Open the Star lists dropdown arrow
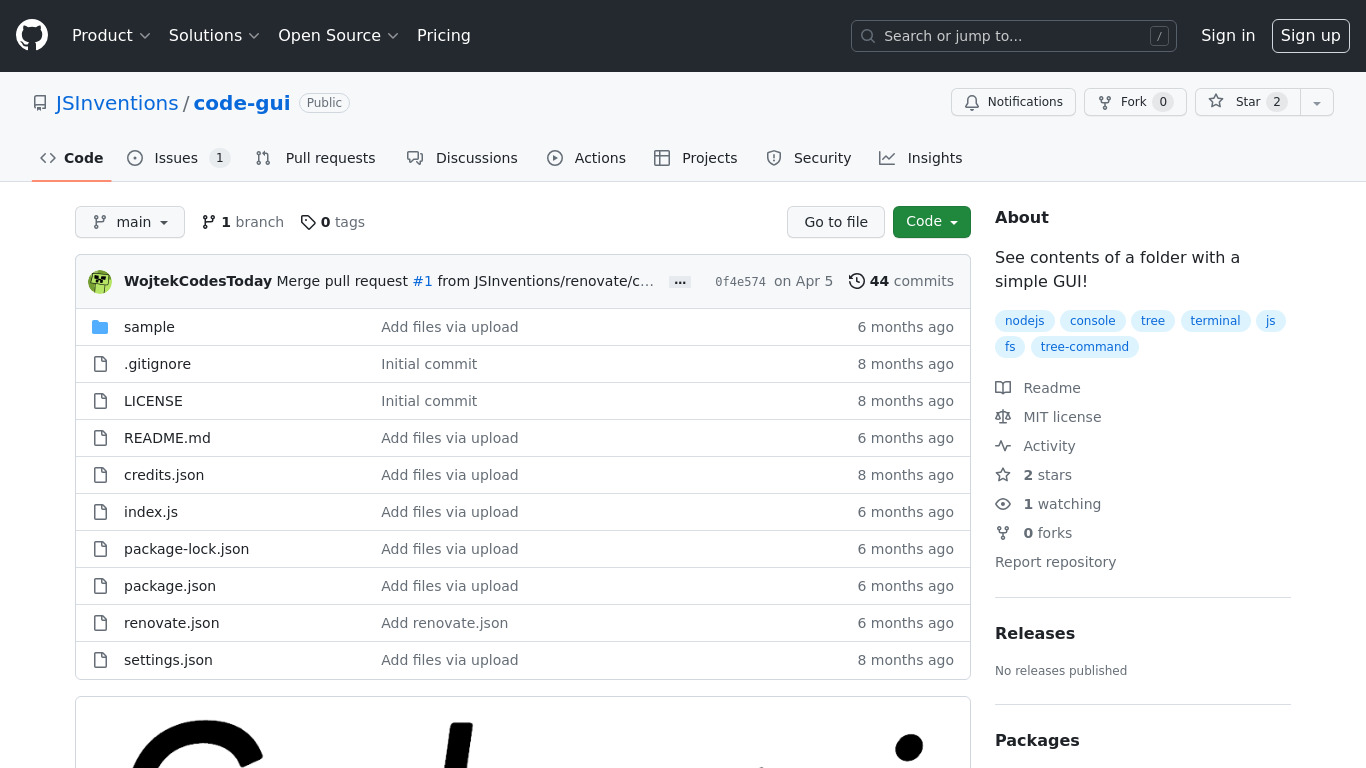 coord(1317,102)
